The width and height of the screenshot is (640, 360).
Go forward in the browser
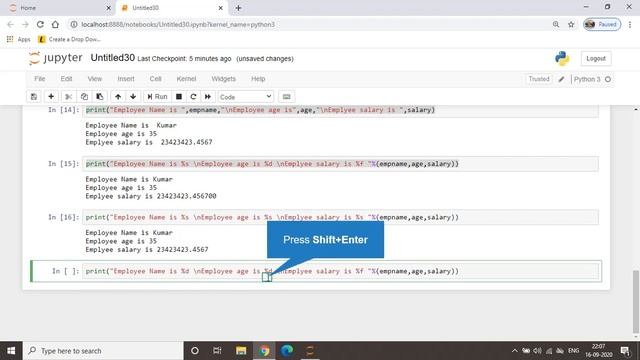(25, 24)
